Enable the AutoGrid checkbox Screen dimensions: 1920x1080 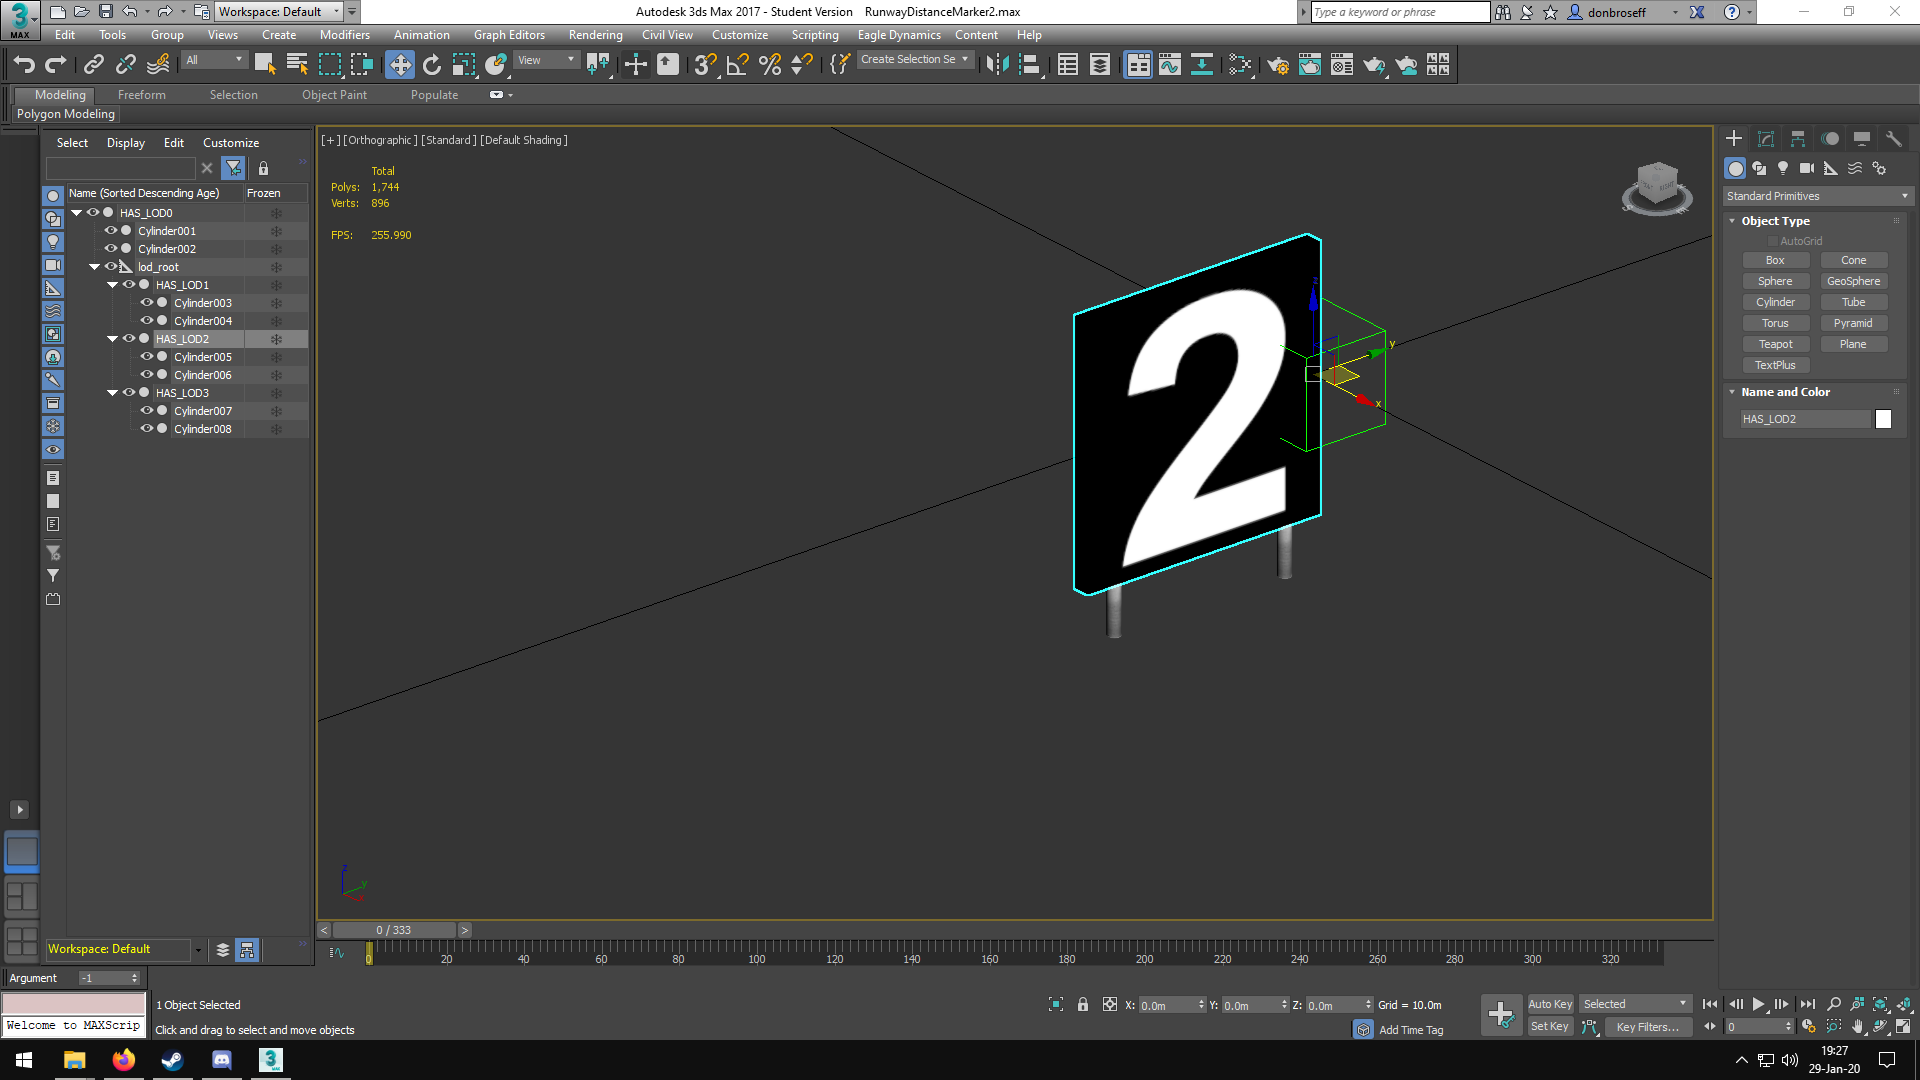click(1773, 241)
